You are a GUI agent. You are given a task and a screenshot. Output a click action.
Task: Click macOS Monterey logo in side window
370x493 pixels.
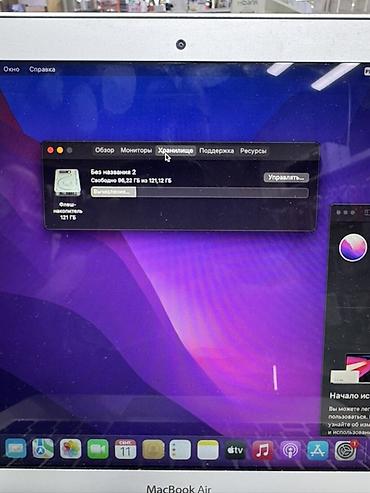[352, 247]
